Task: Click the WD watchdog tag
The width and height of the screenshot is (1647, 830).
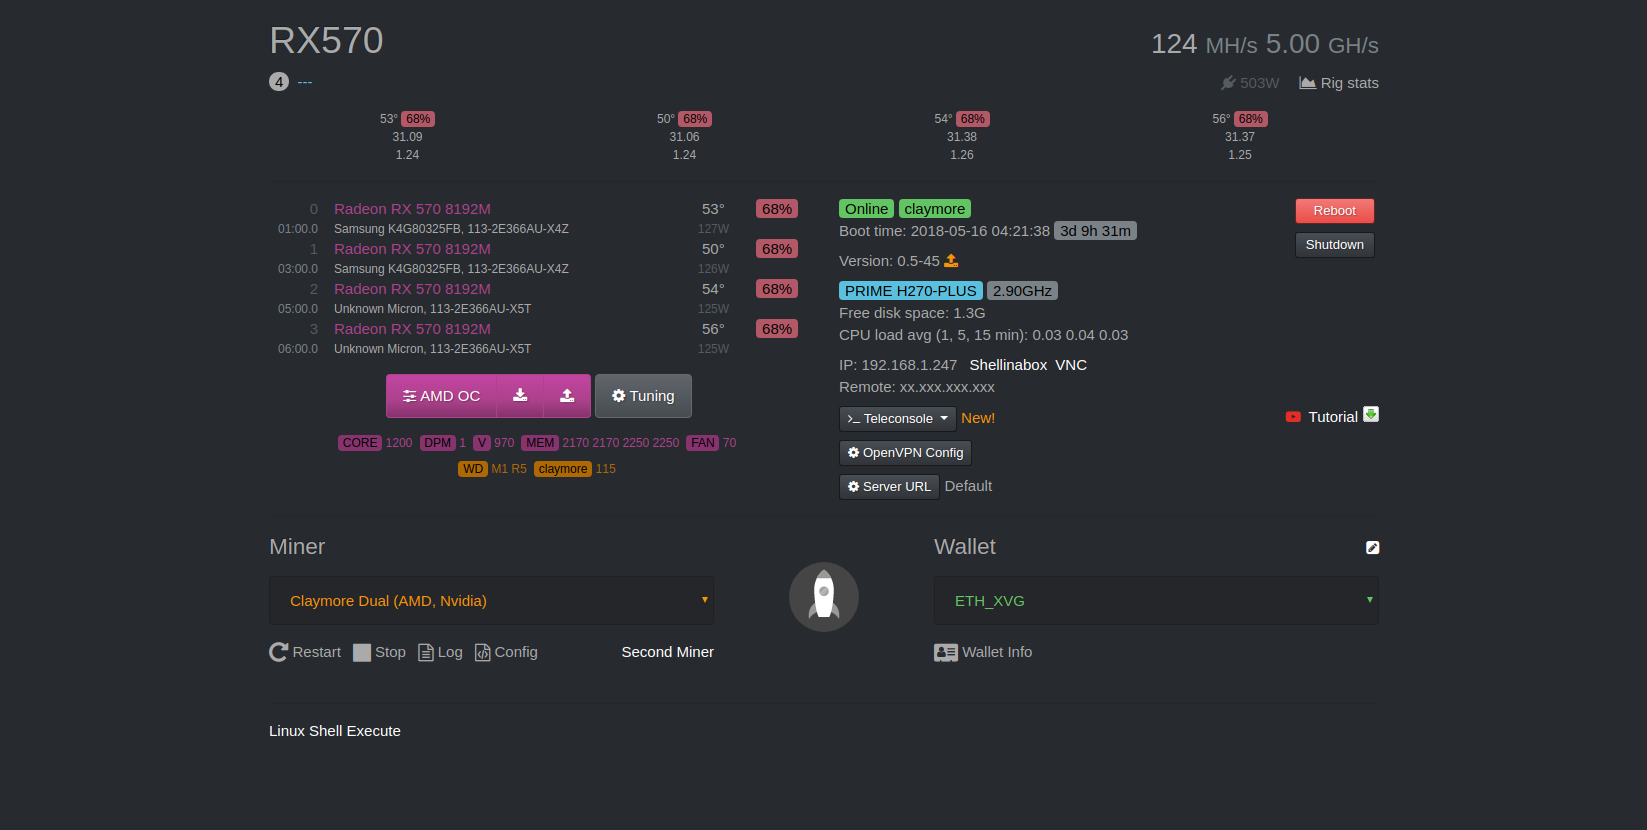Action: tap(473, 469)
